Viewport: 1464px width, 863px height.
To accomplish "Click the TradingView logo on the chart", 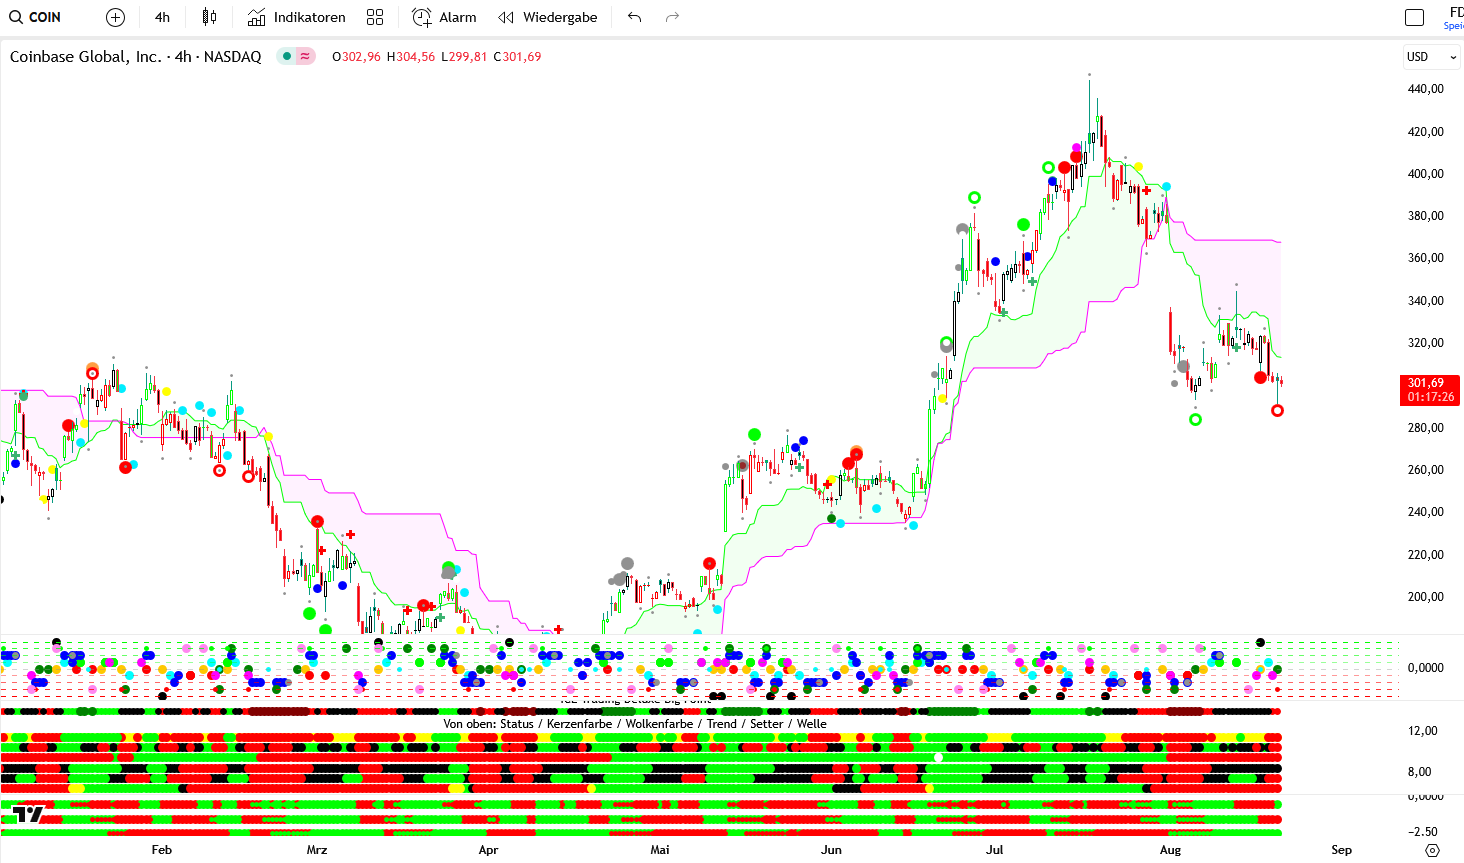I will 28,814.
